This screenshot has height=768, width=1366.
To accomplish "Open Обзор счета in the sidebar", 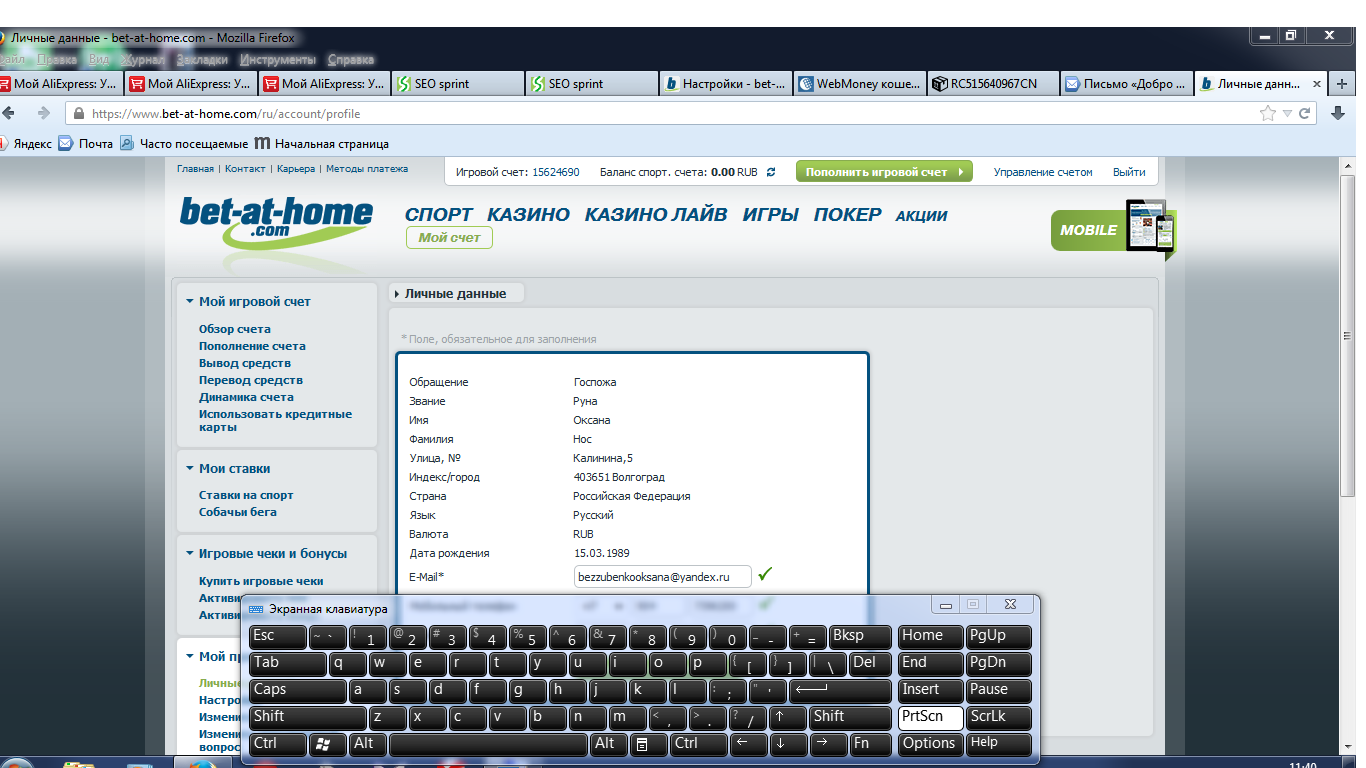I will tap(235, 329).
